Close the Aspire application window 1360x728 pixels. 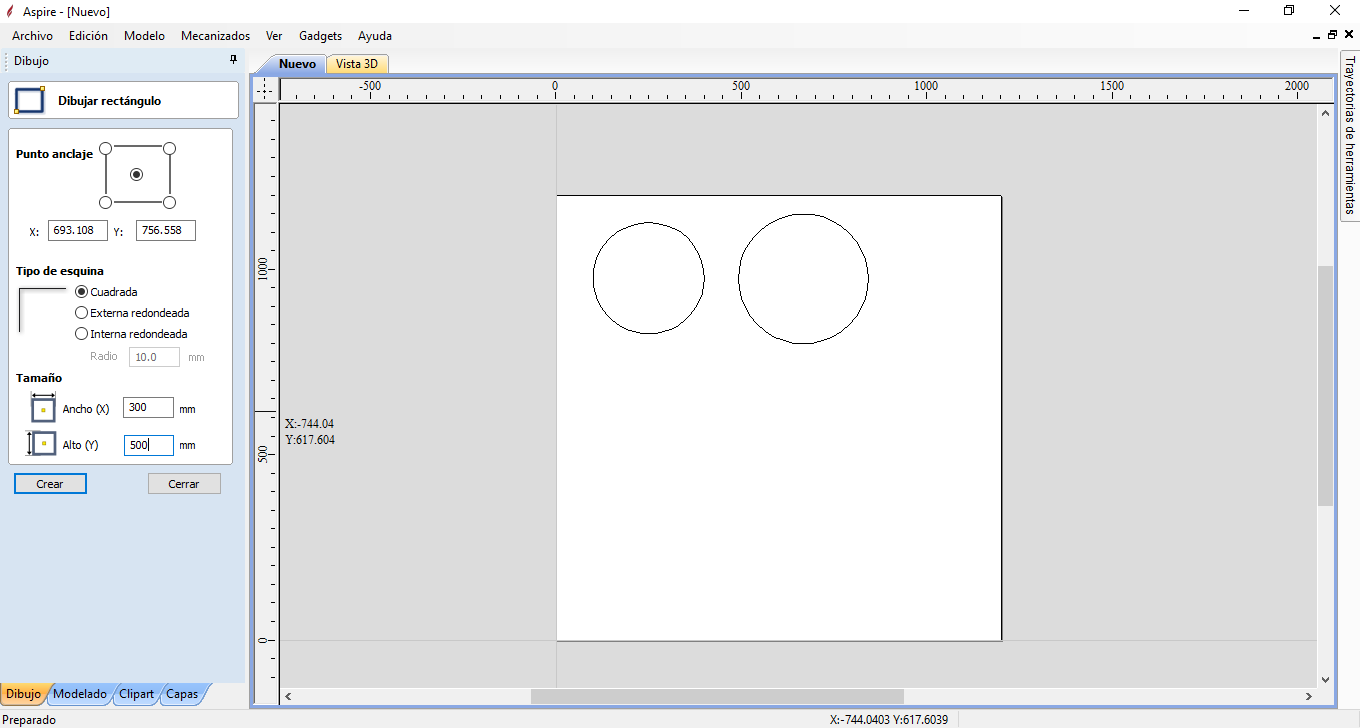[1335, 11]
